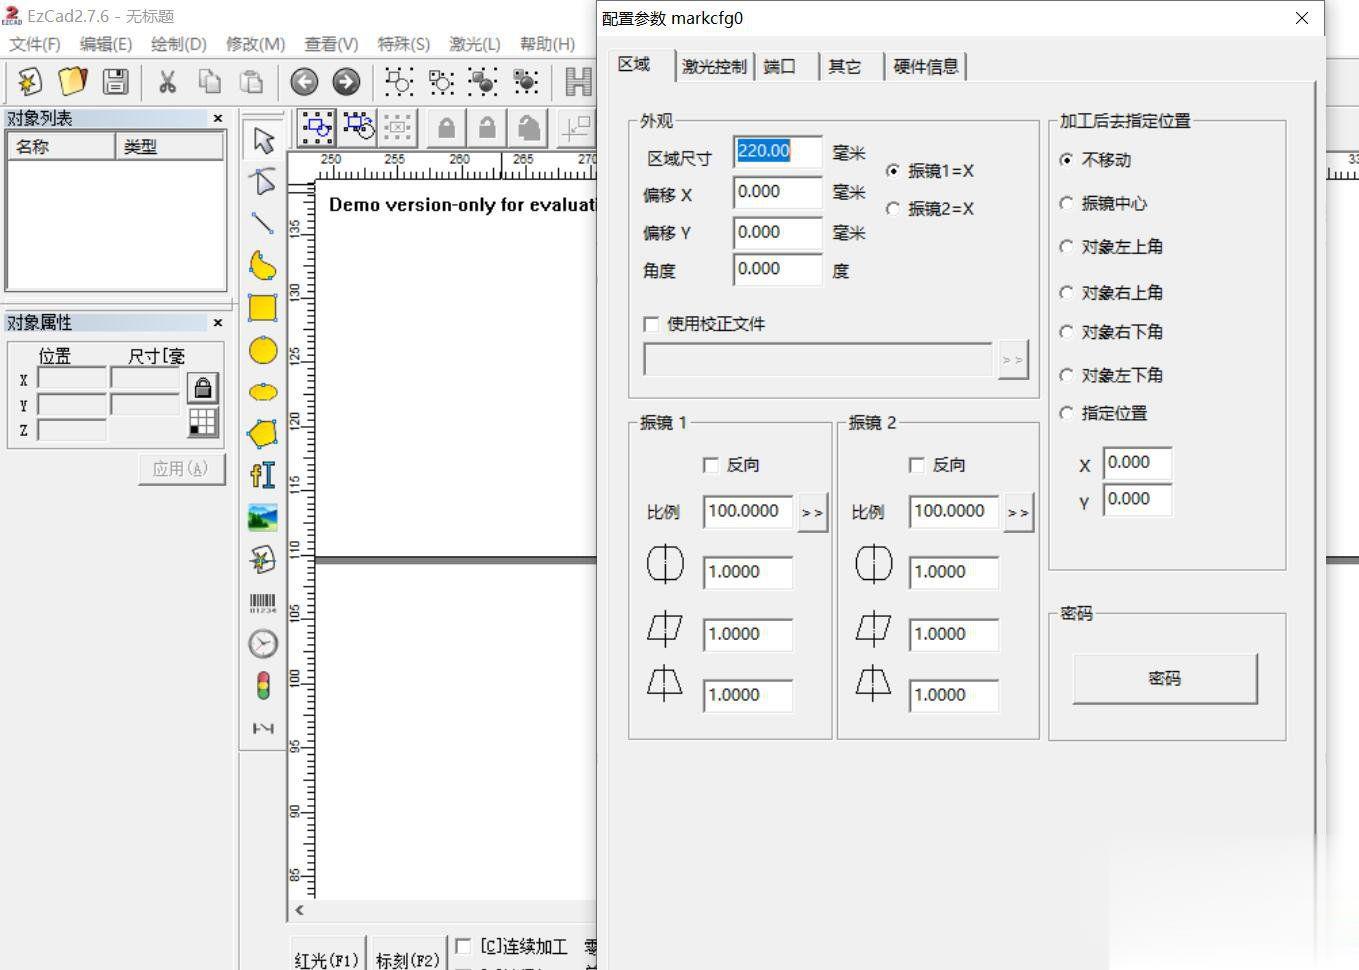The image size is (1359, 970).
Task: Click the 振镜 1 比例 value field
Action: pyautogui.click(x=748, y=511)
